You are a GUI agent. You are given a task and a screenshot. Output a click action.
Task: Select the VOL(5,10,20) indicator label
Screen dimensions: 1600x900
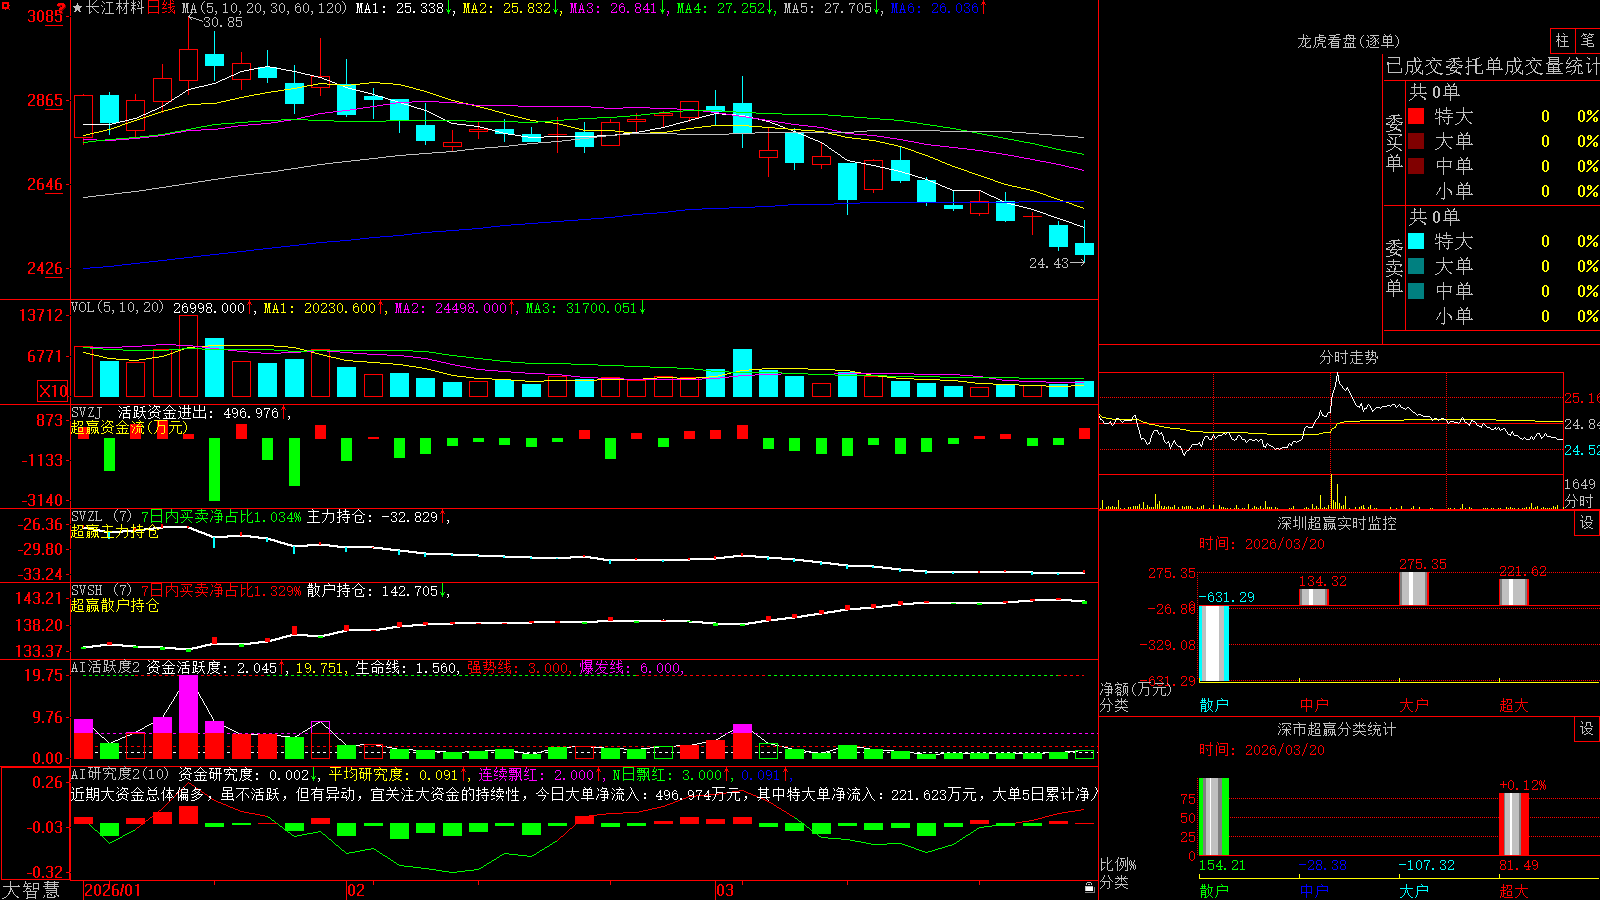click(x=117, y=308)
